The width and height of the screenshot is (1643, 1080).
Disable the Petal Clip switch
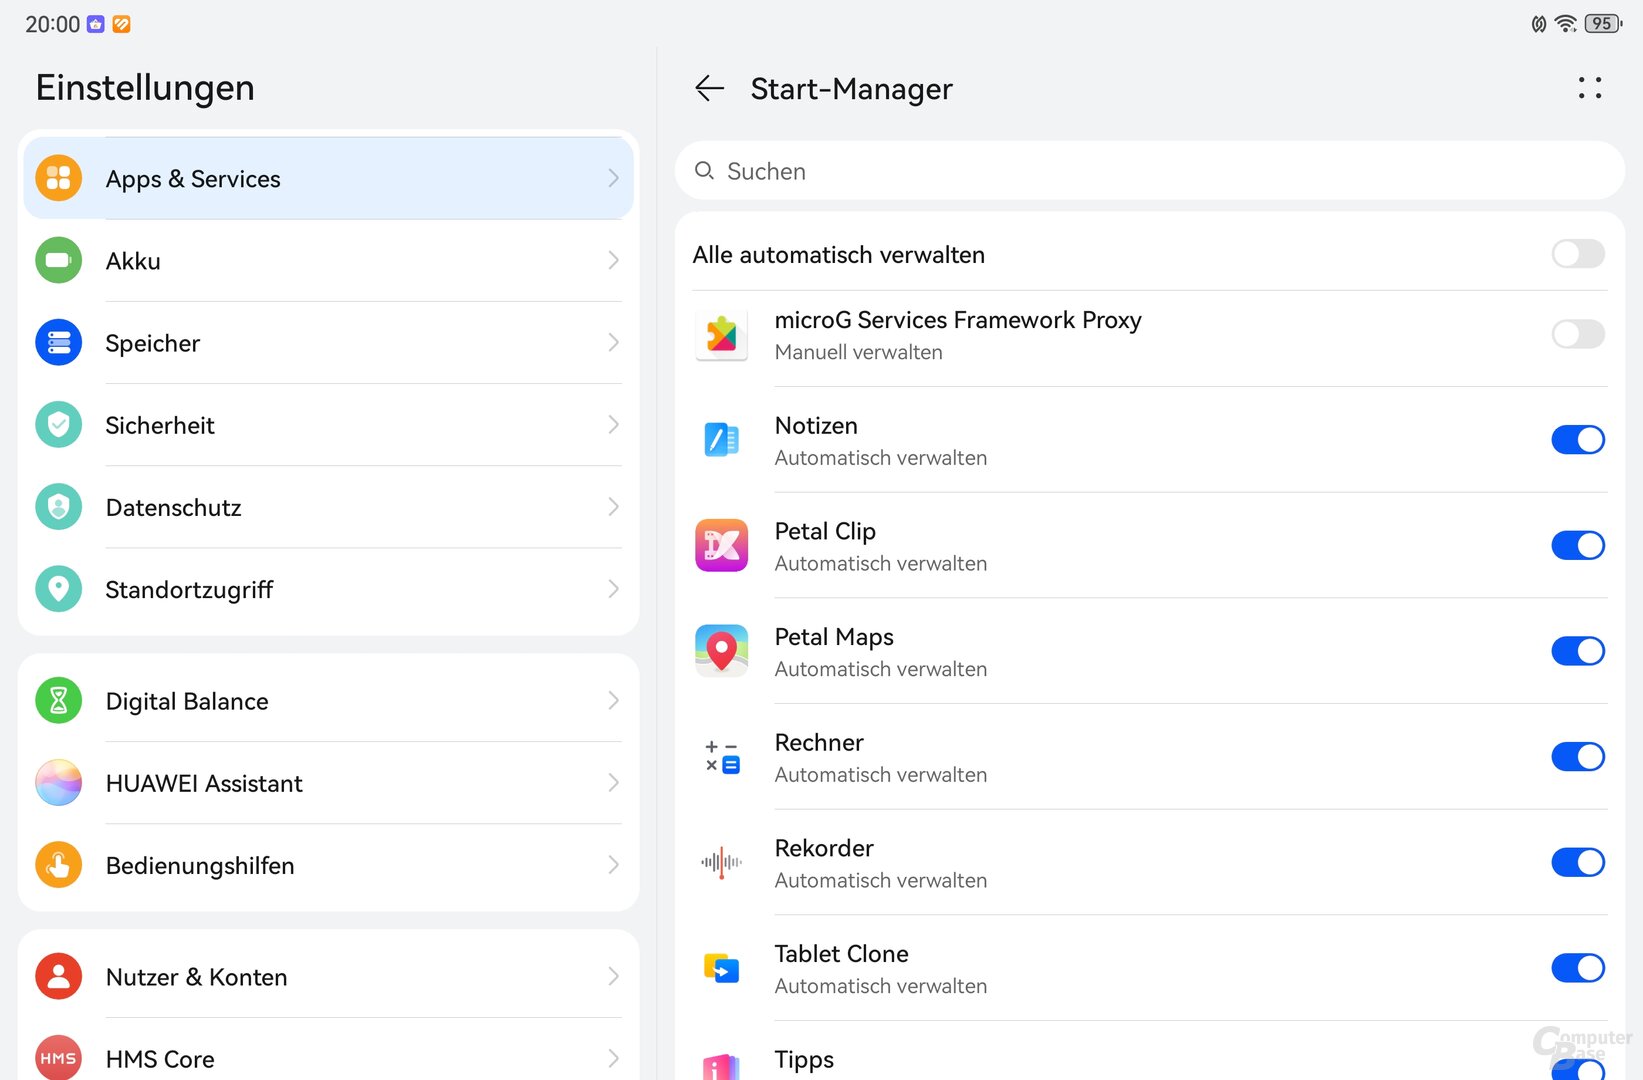1578,545
